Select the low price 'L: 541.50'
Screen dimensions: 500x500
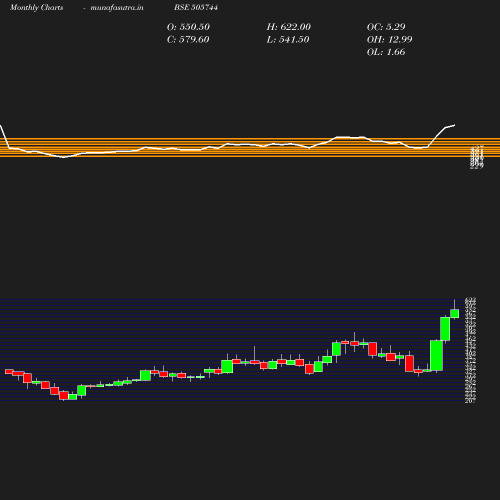point(288,40)
